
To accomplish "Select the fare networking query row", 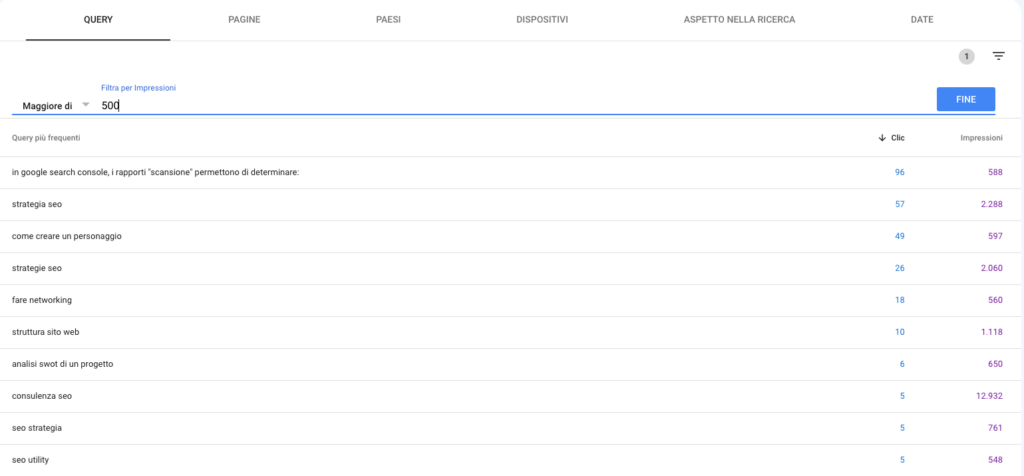I will pyautogui.click(x=512, y=300).
